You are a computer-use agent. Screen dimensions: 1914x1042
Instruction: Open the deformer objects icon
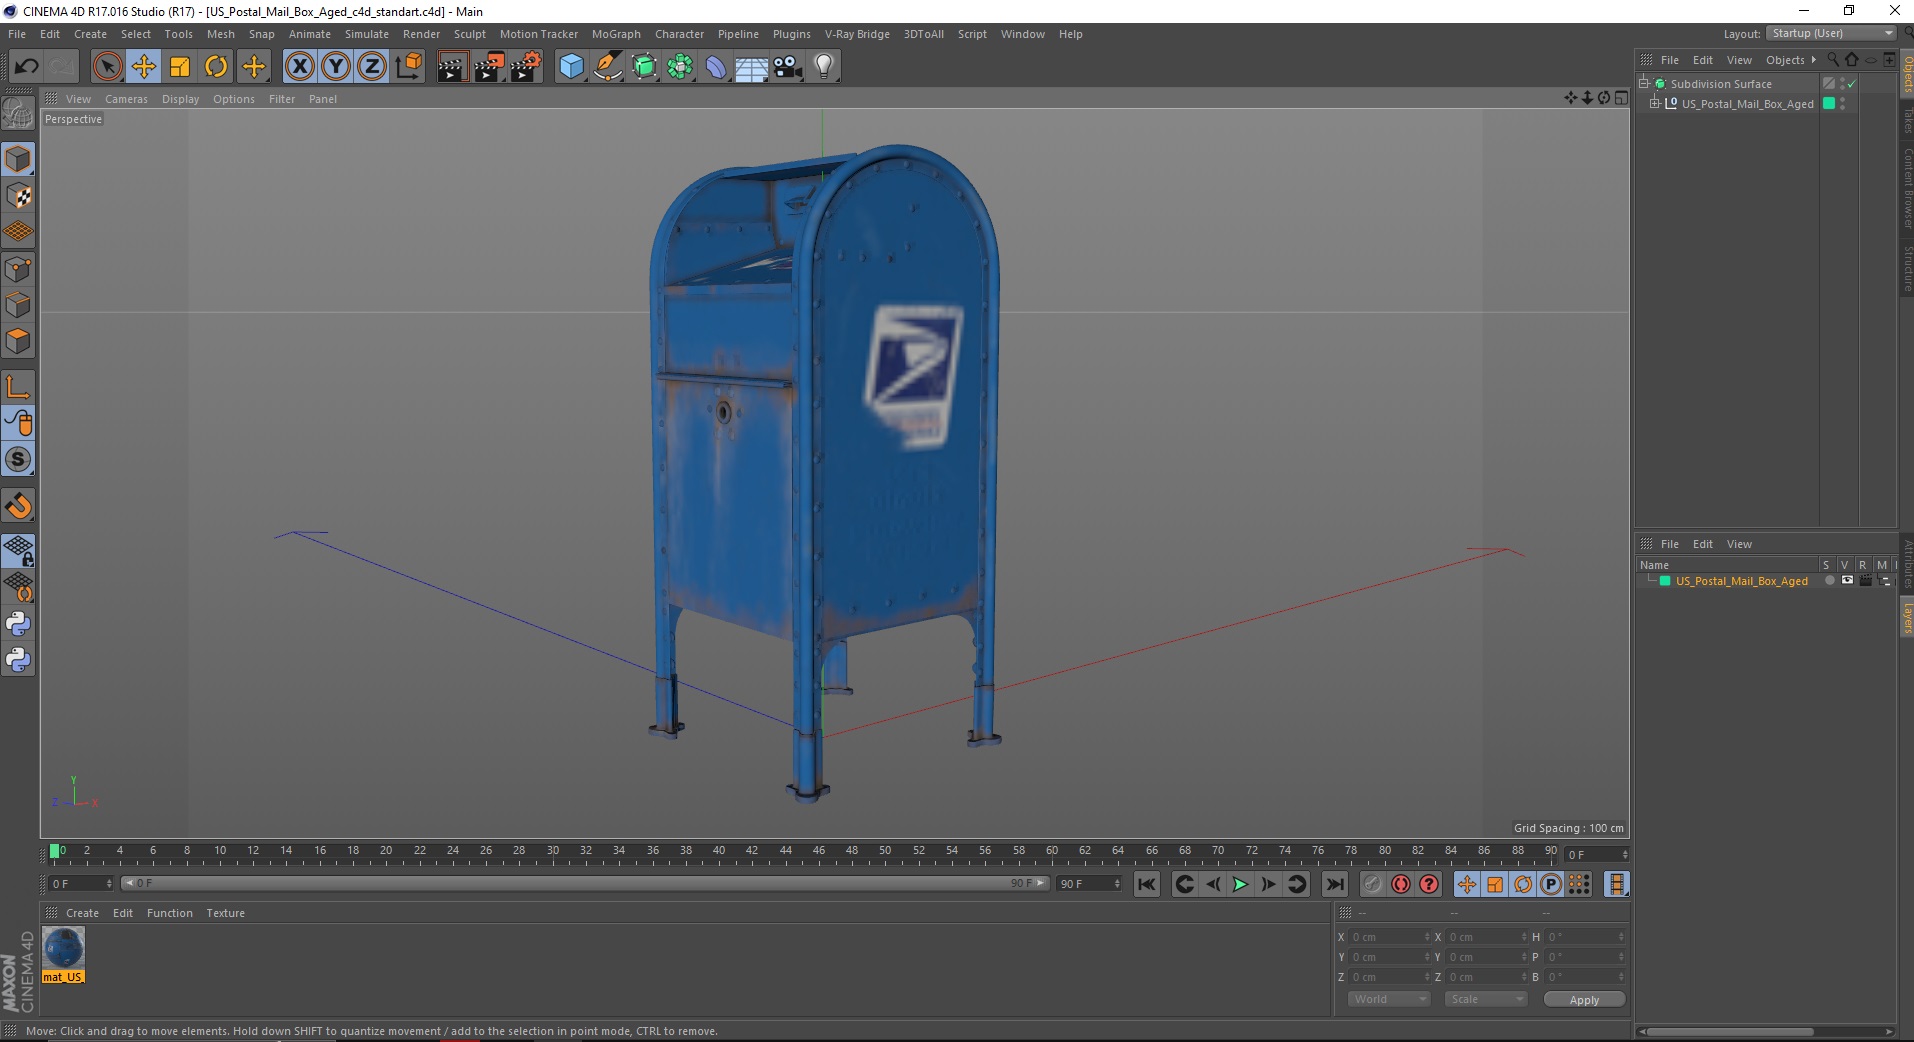[x=716, y=67]
